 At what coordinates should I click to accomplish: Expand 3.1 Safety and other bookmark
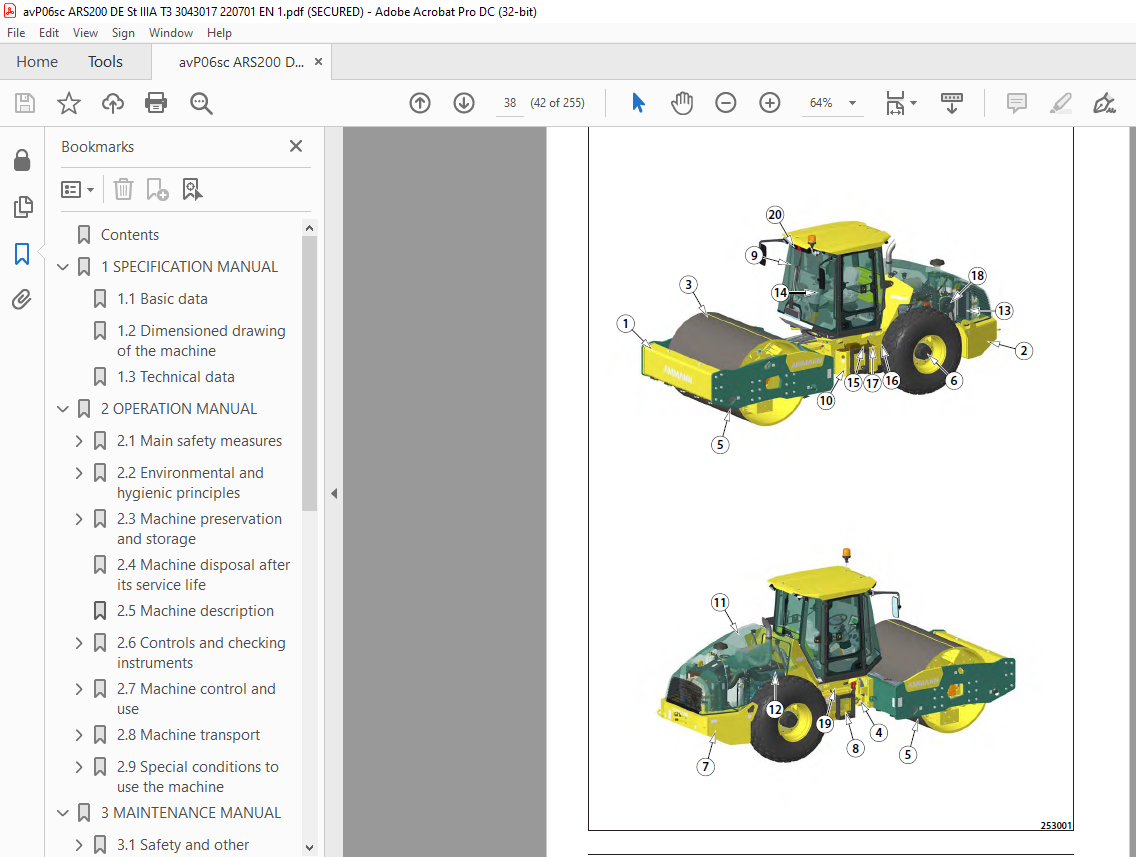coord(79,845)
